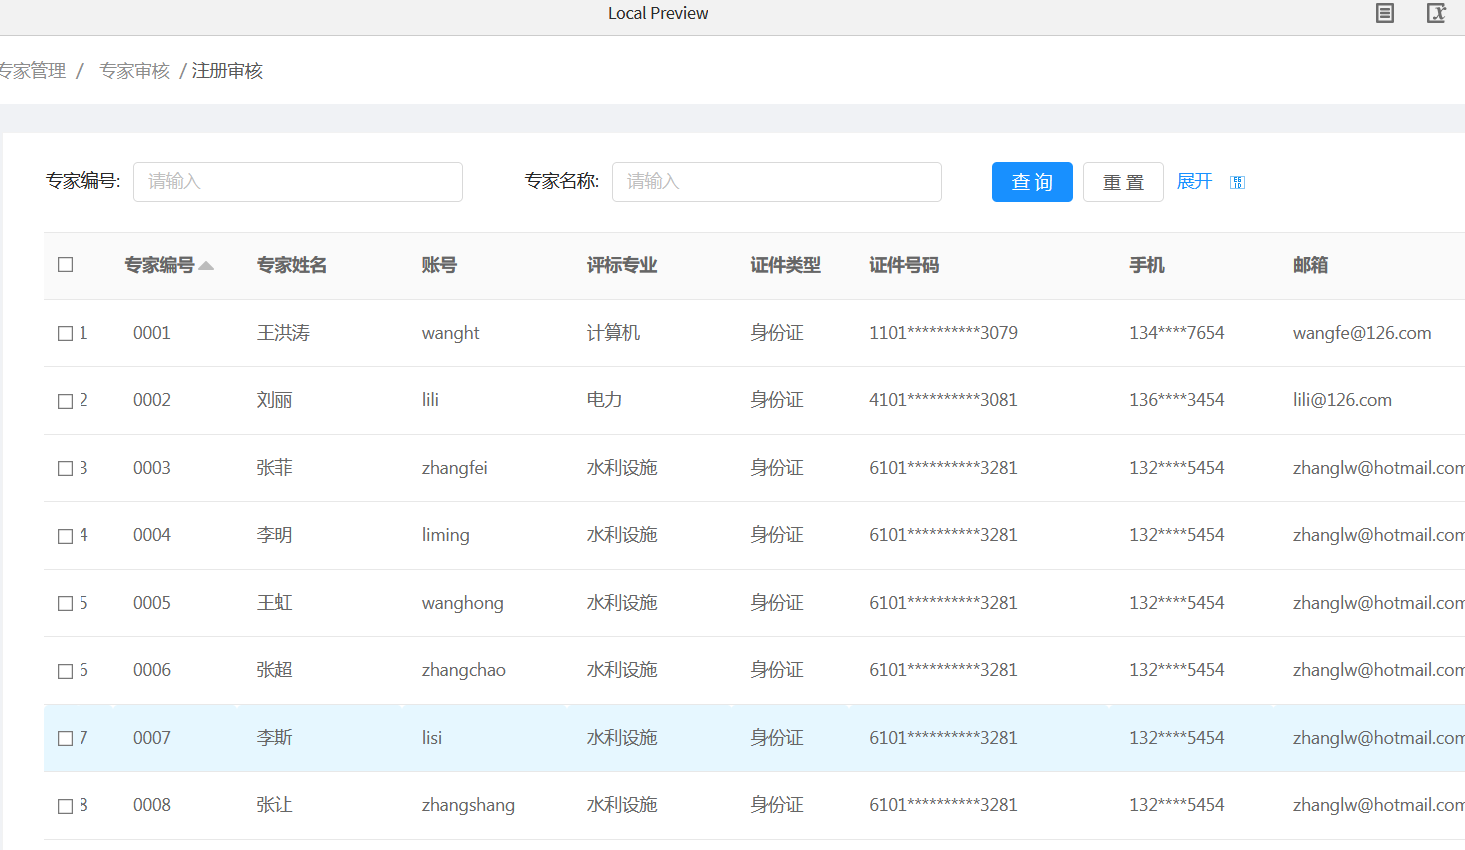Viewport: 1465px width, 850px height.
Task: Expand more filters via 展开 link
Action: (x=1194, y=181)
